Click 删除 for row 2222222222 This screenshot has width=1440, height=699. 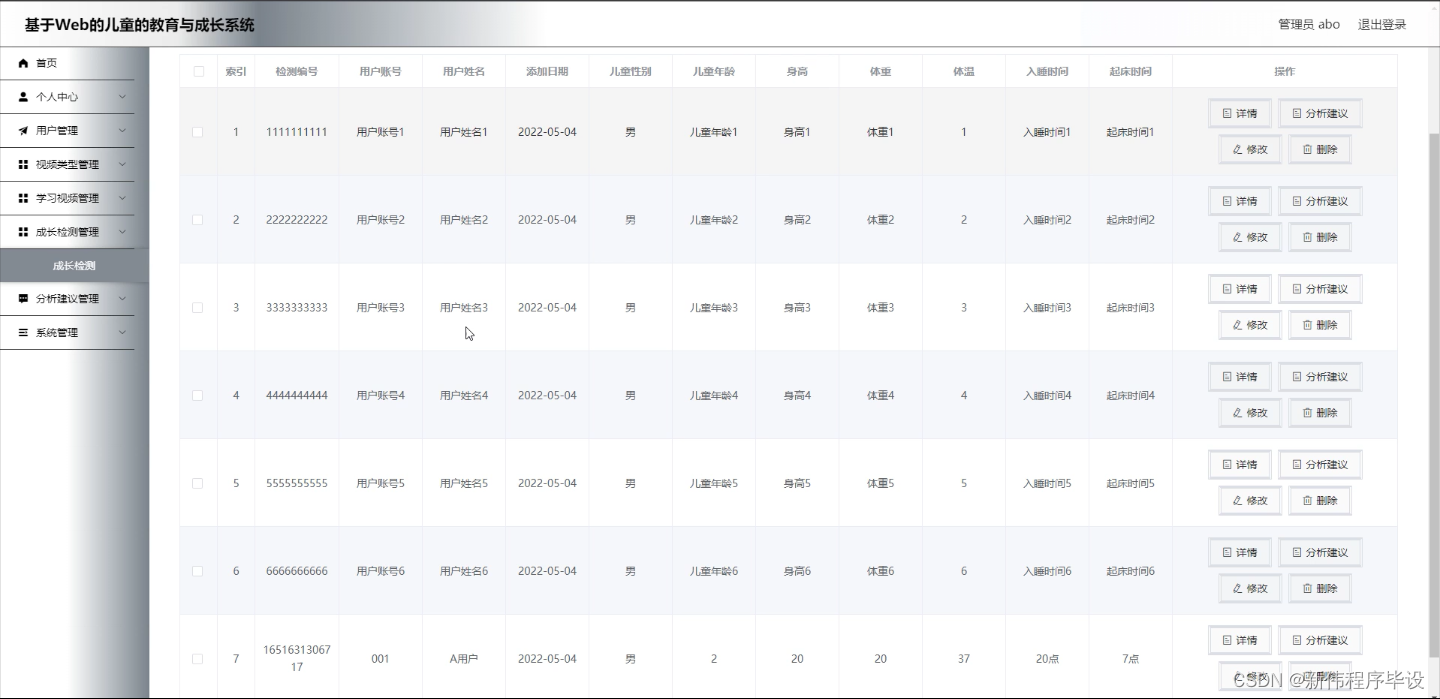pos(1320,237)
